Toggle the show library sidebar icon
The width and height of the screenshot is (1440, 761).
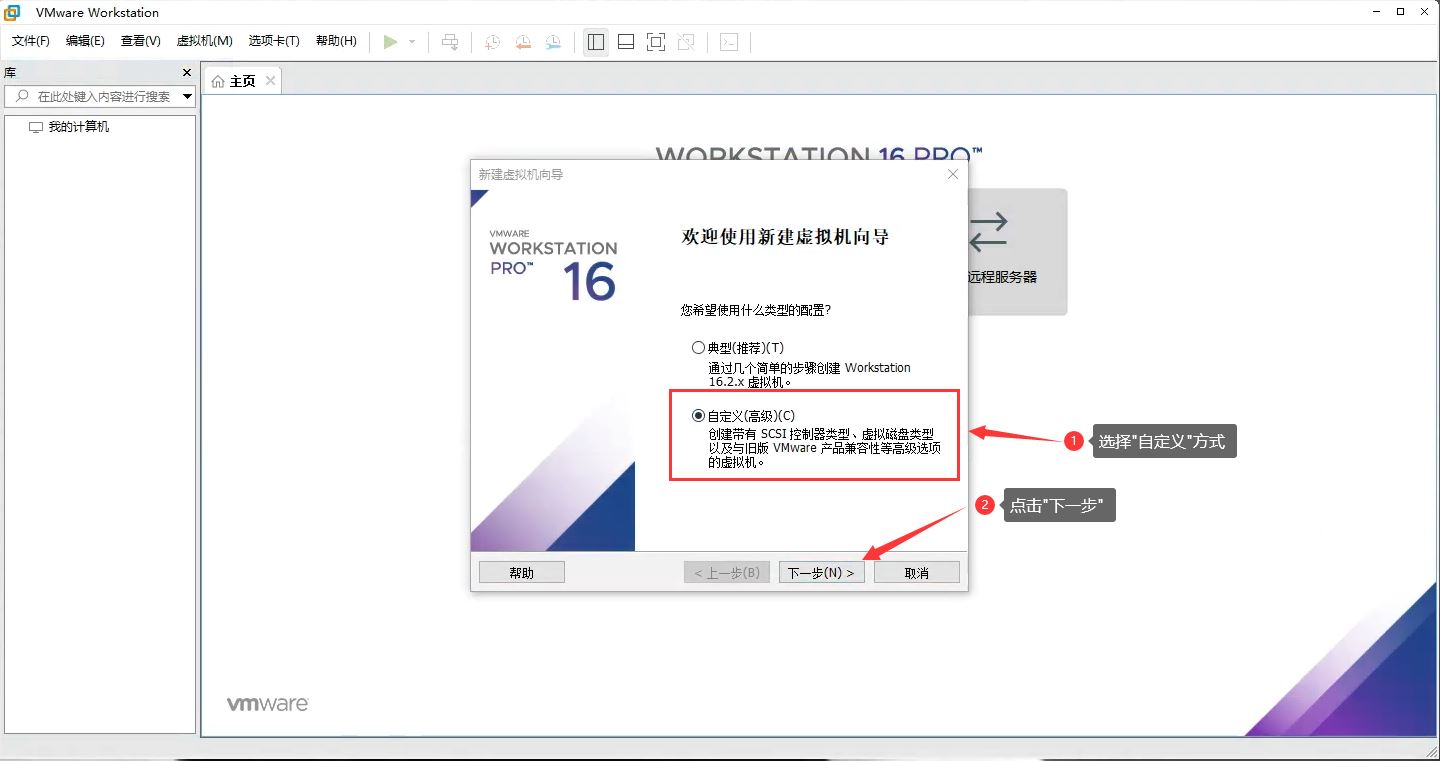(x=596, y=42)
